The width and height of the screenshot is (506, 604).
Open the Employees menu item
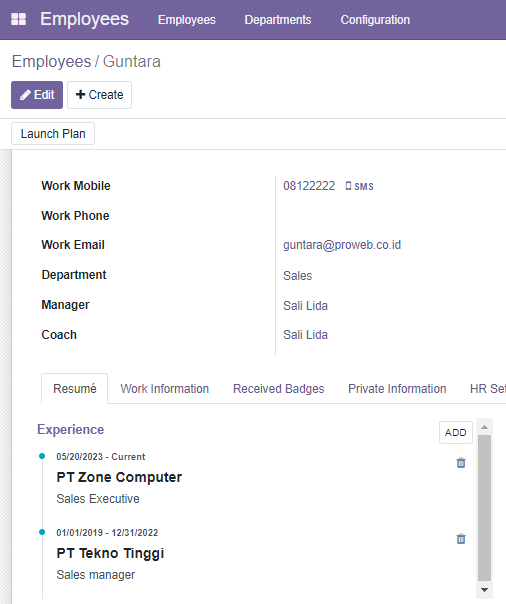pyautogui.click(x=187, y=20)
